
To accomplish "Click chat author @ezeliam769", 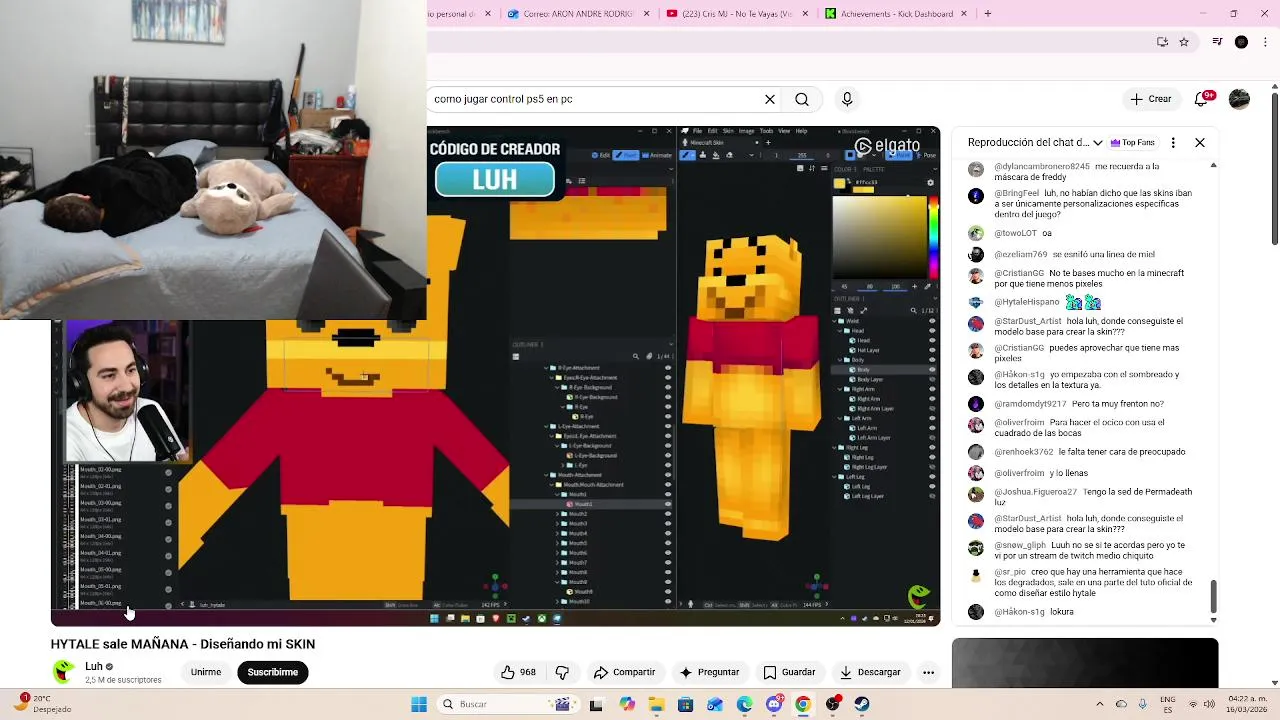I will [1021, 254].
